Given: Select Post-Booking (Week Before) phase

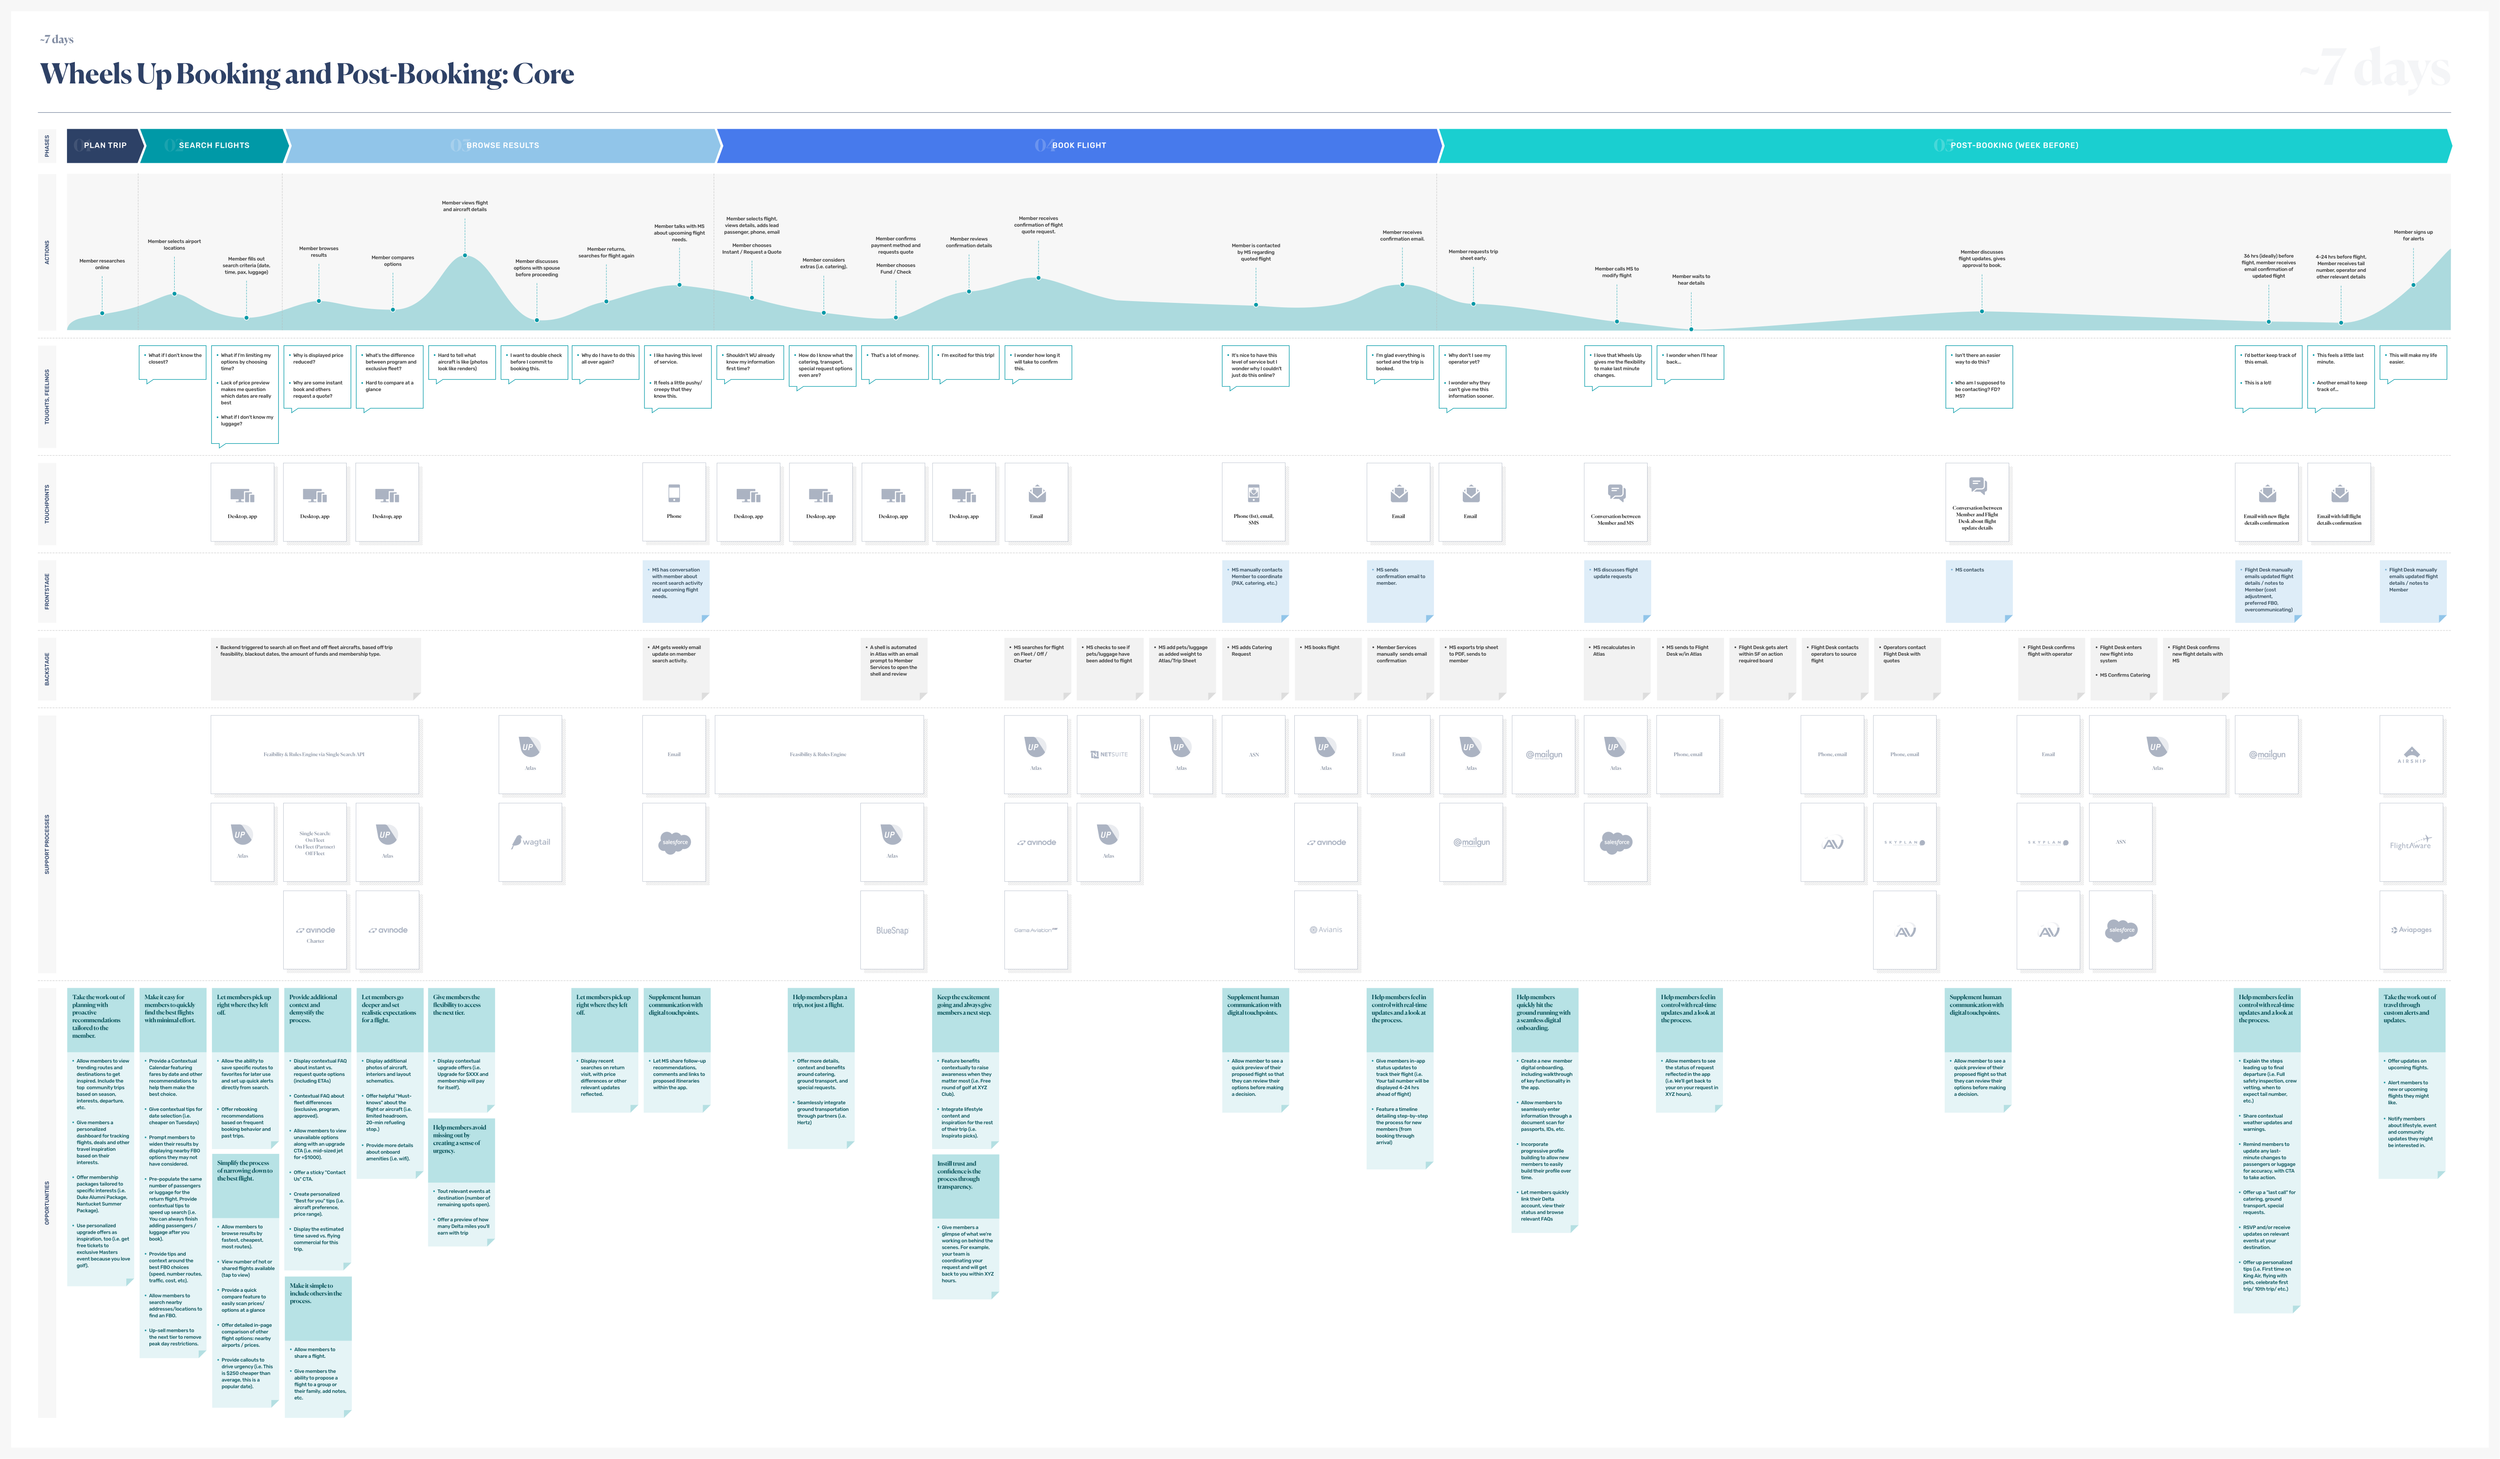Looking at the screenshot, I should (2013, 146).
